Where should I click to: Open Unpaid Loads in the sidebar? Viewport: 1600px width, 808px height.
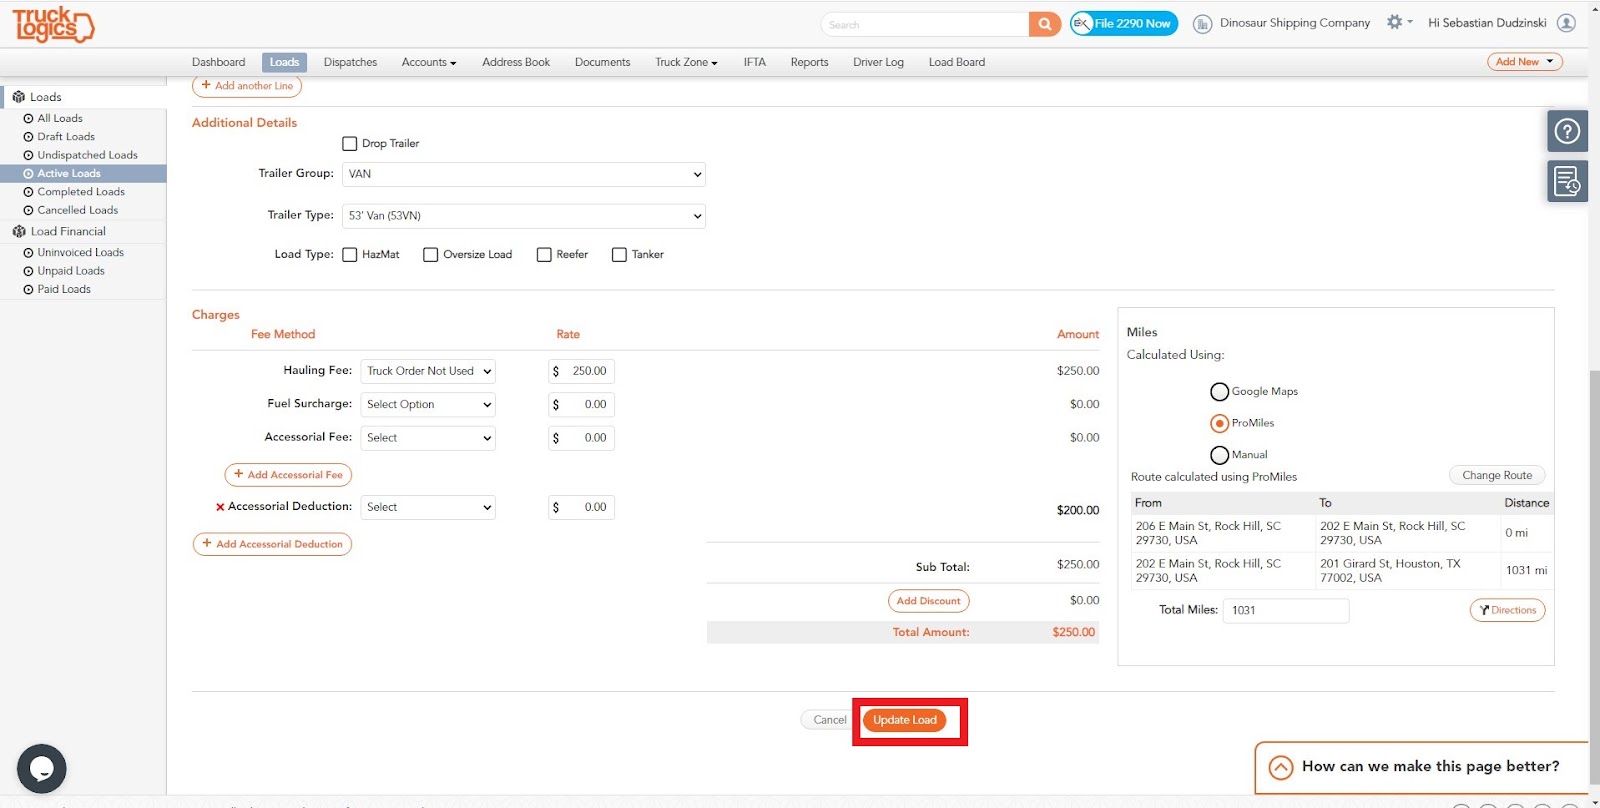[x=70, y=271]
